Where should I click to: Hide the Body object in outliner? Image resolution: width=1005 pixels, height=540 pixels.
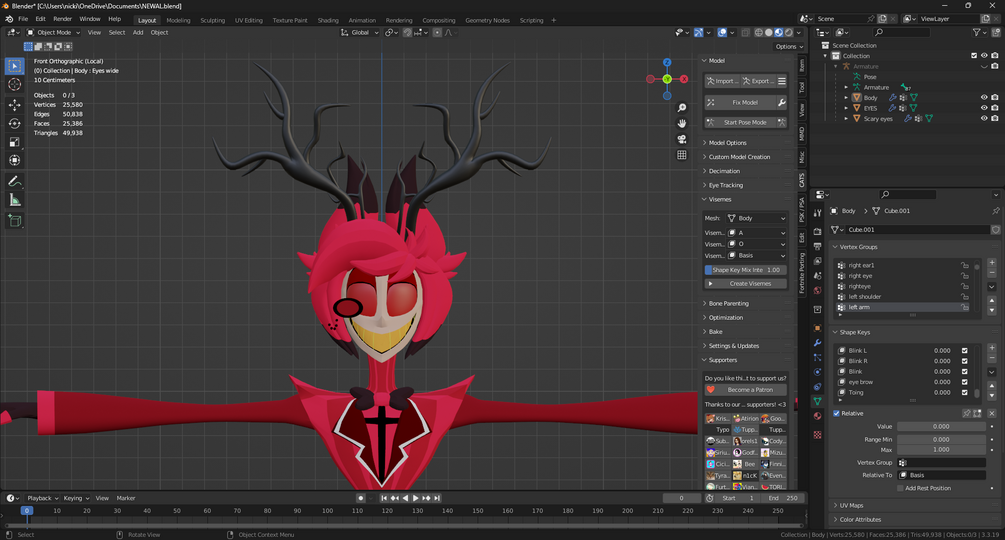pyautogui.click(x=984, y=98)
